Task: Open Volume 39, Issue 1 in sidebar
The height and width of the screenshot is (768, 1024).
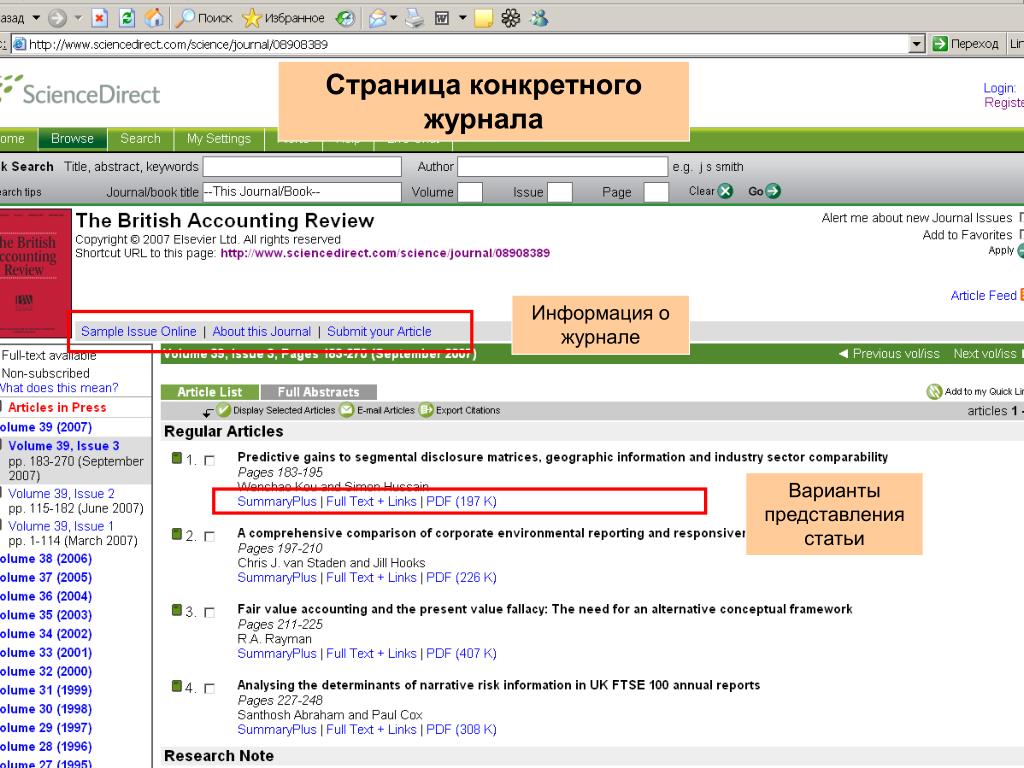Action: pyautogui.click(x=61, y=526)
